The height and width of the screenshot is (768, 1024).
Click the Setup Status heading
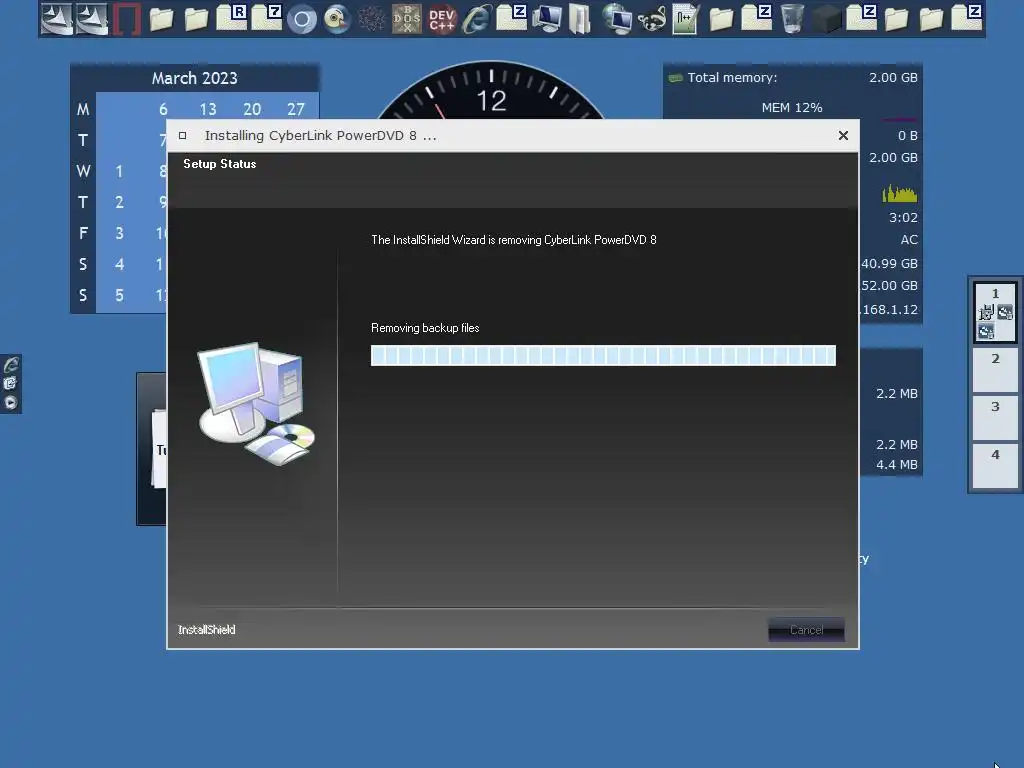pyautogui.click(x=219, y=164)
